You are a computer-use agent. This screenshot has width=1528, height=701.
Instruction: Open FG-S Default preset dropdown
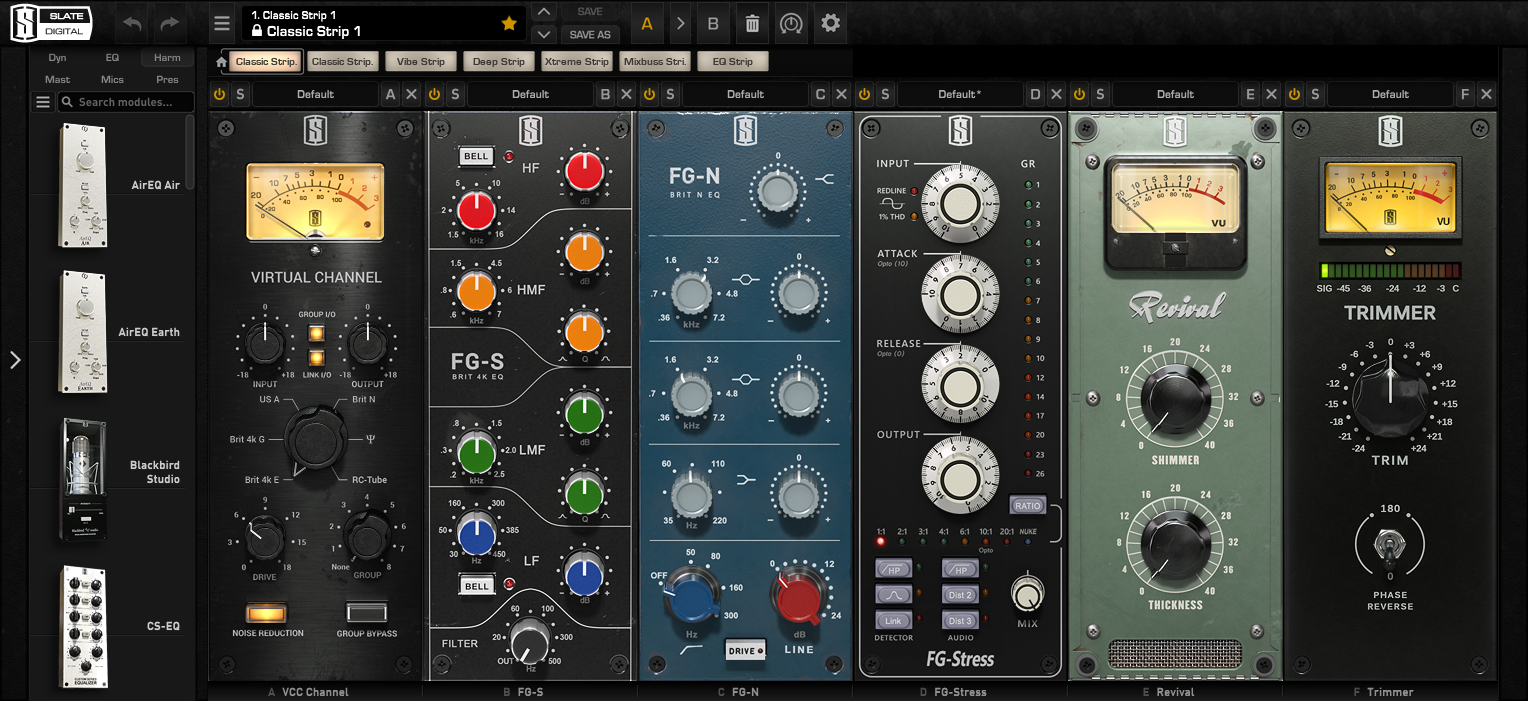tap(531, 94)
